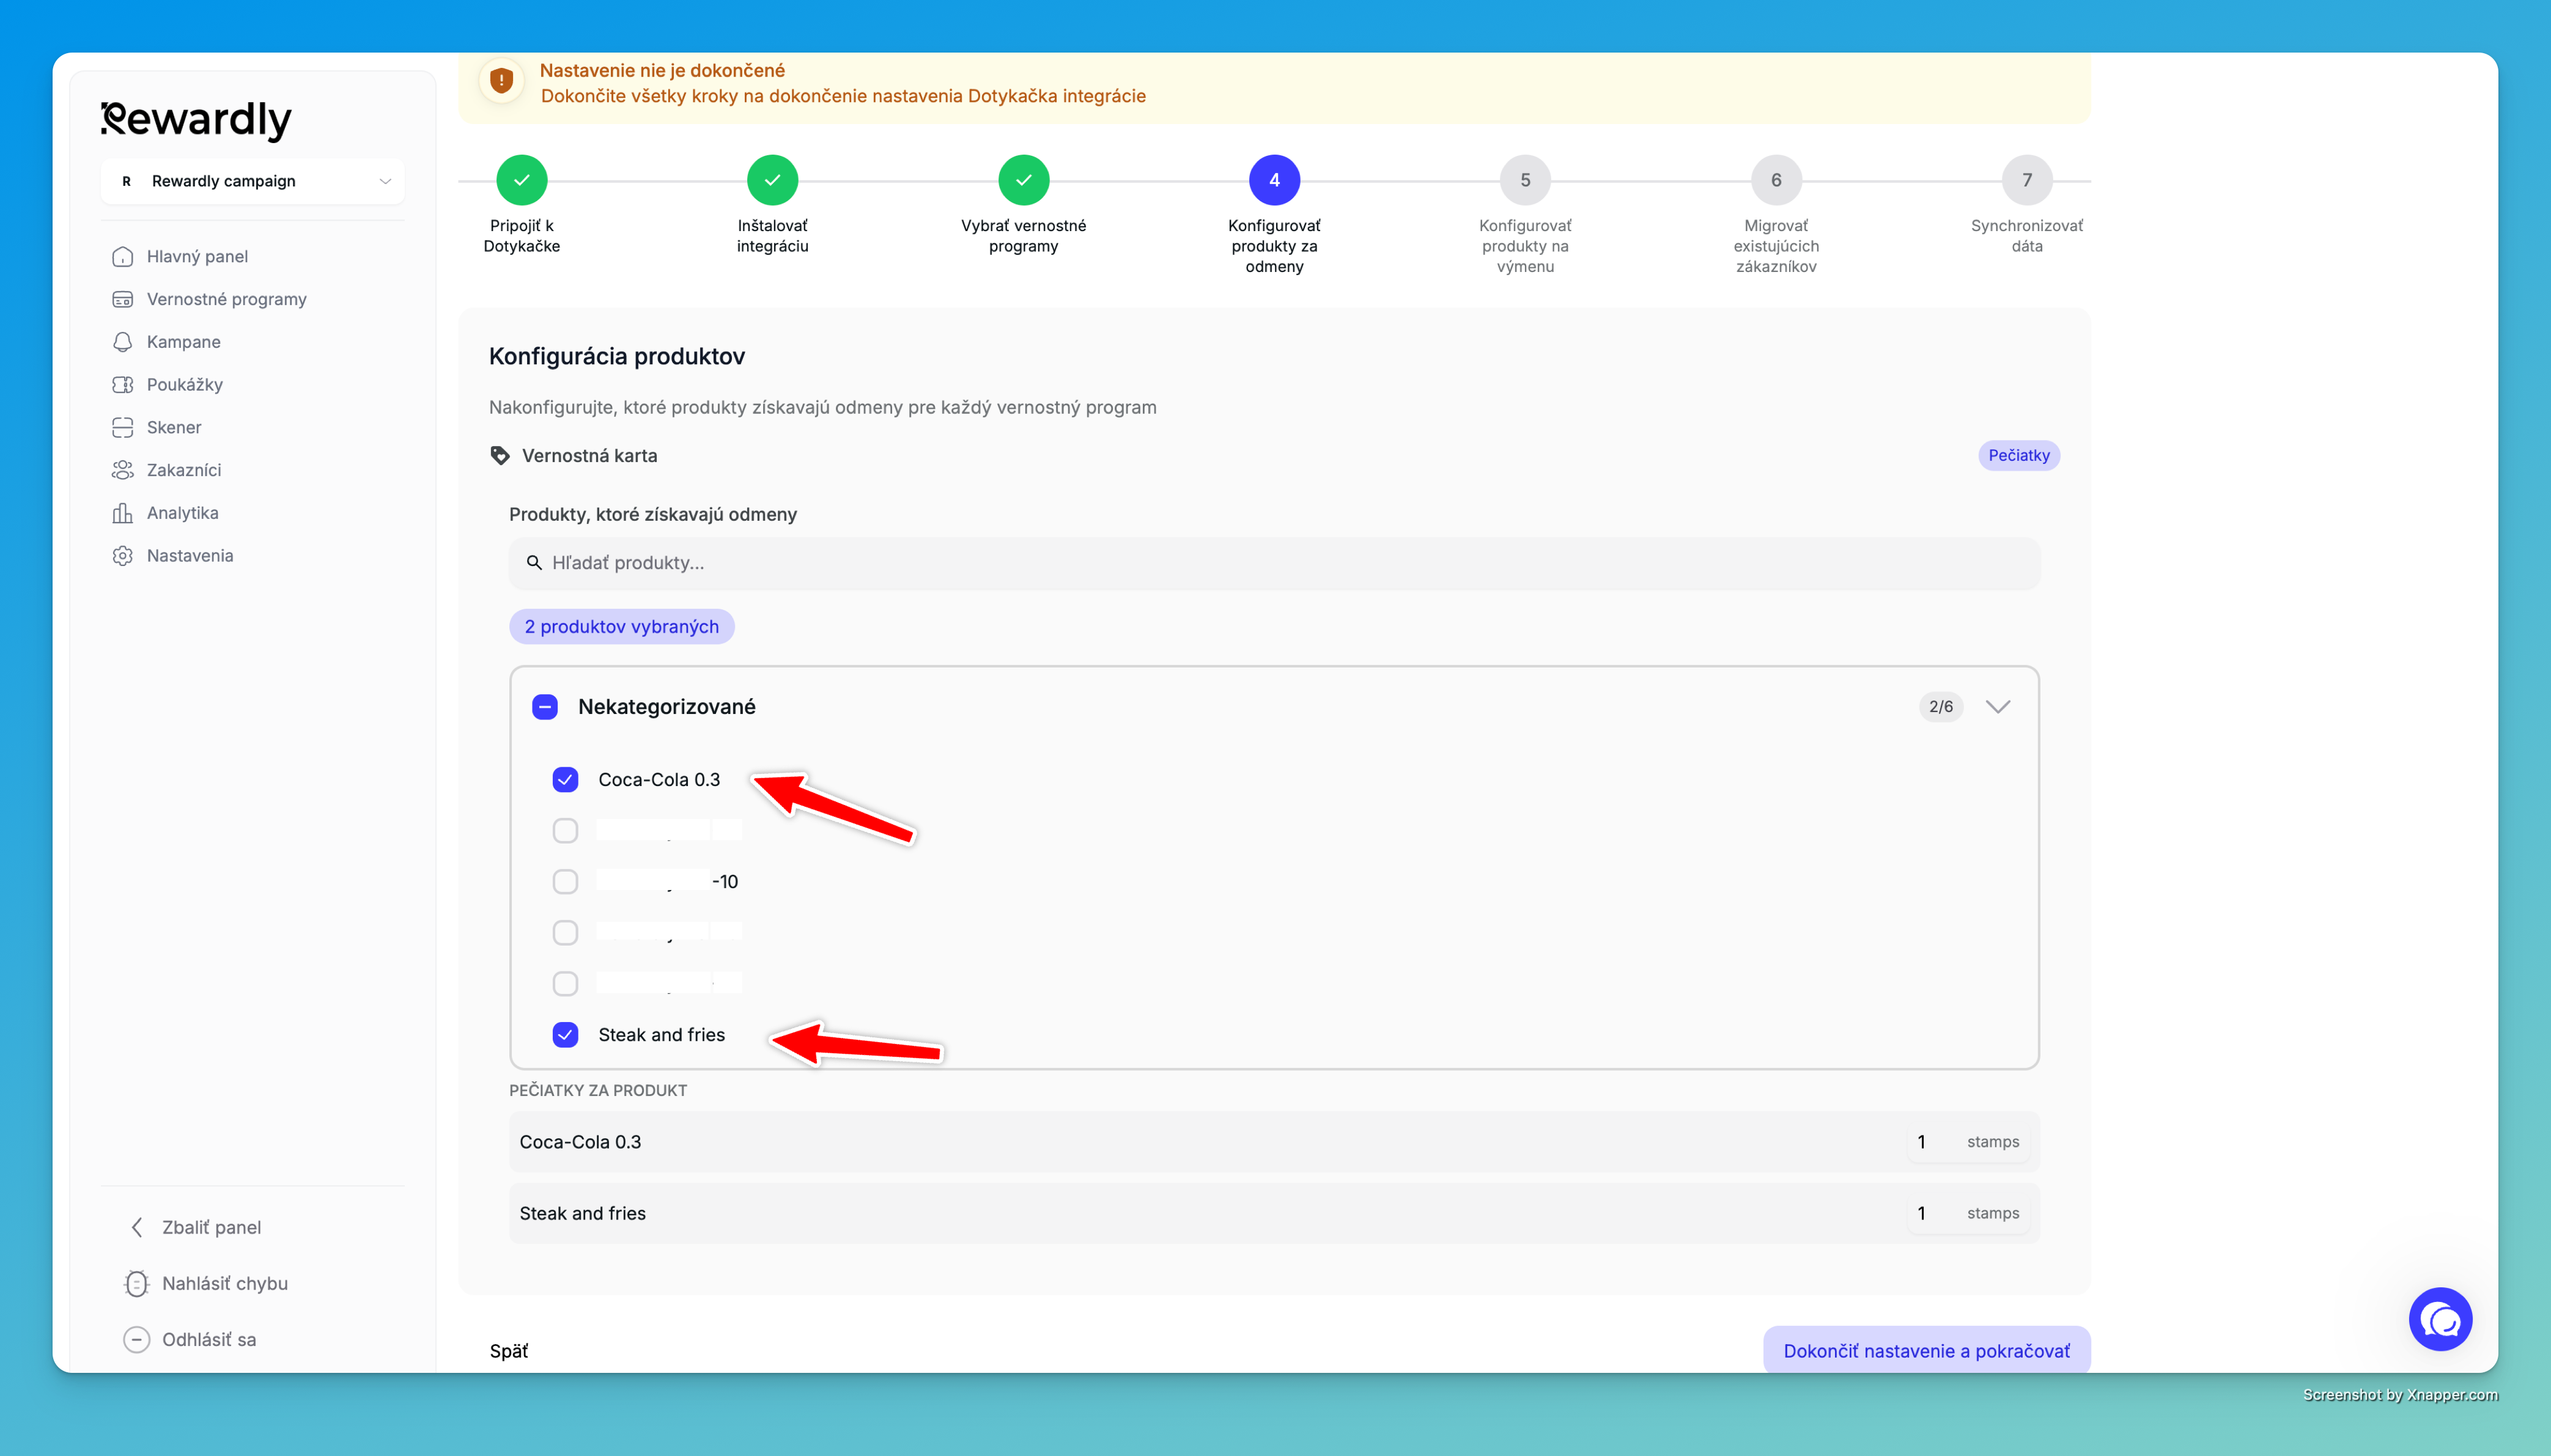
Task: Click the Steak and fries product label in list
Action: (x=662, y=1035)
